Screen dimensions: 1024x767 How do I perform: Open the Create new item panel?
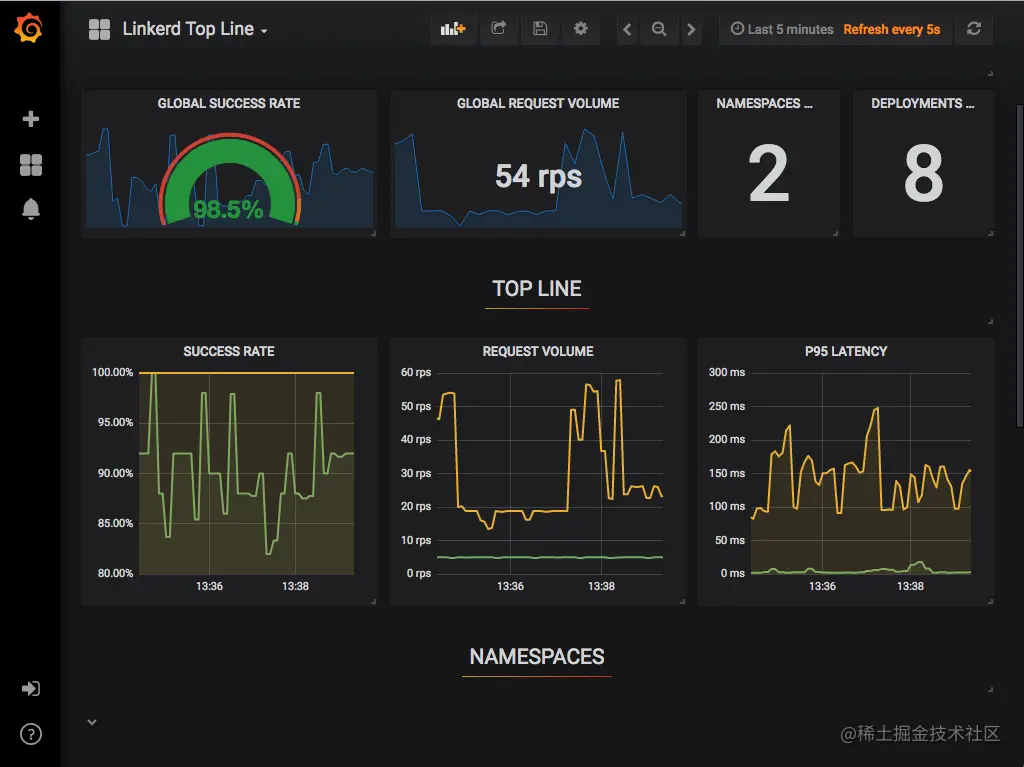click(x=29, y=118)
